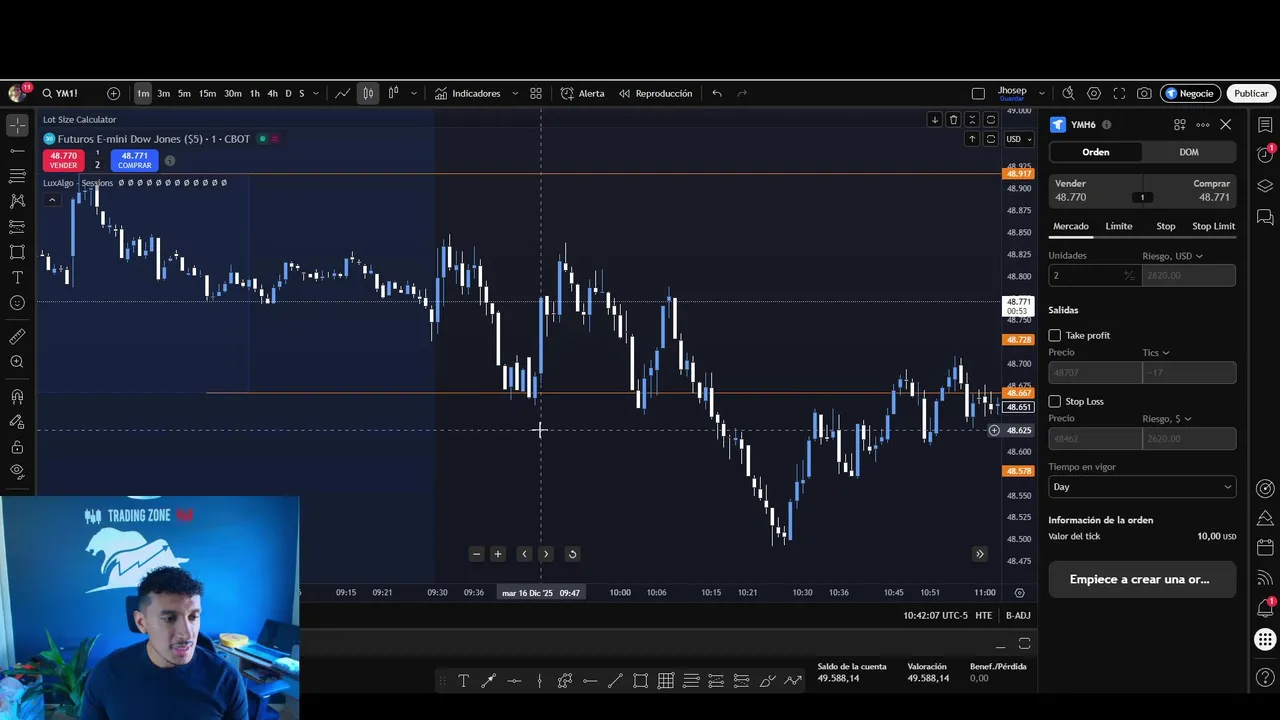This screenshot has height=720, width=1280.
Task: Expand the chart type dropdown arrow
Action: (x=413, y=93)
